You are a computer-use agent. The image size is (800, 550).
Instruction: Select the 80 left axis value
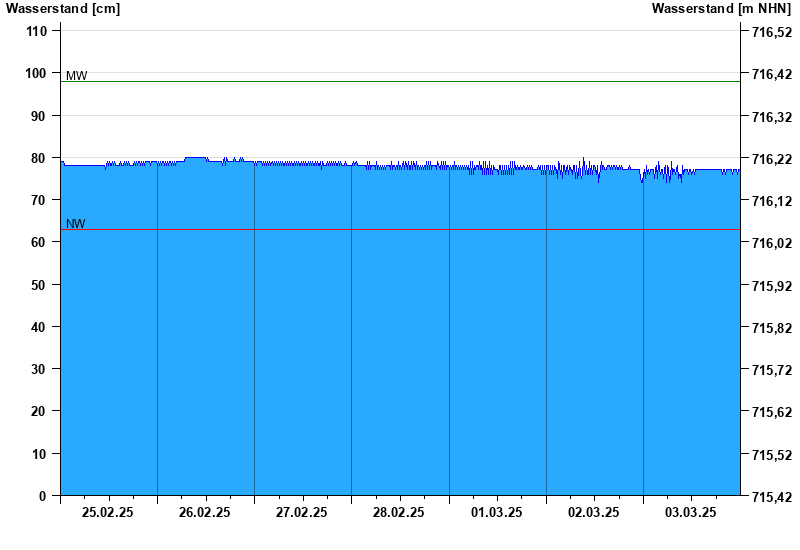(x=39, y=158)
